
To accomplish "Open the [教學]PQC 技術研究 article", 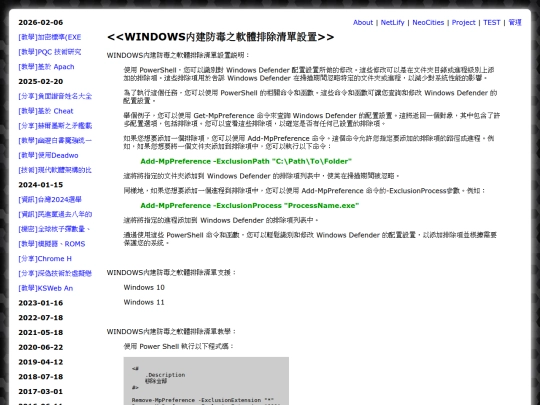I will (50, 52).
